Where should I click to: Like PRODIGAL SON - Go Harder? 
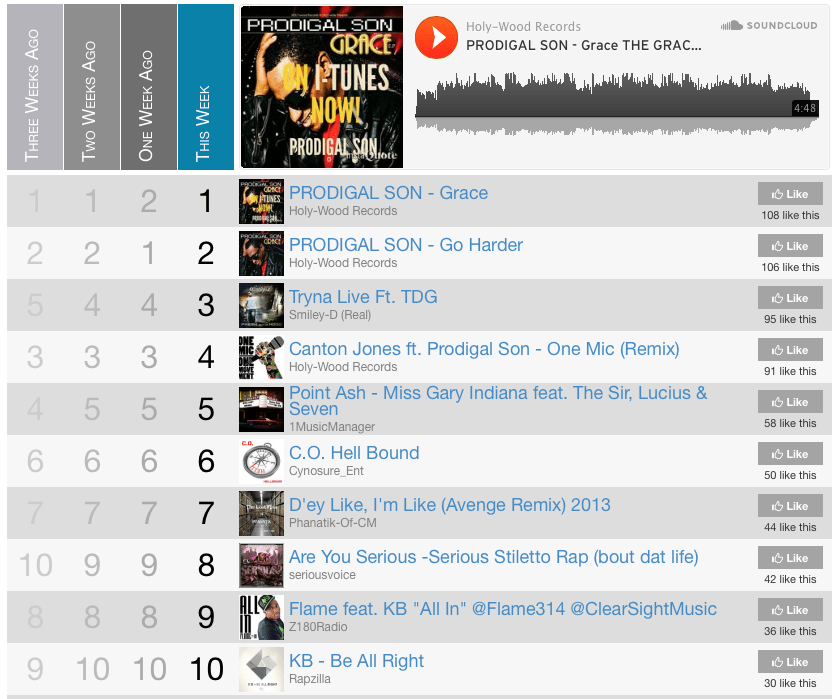click(790, 246)
